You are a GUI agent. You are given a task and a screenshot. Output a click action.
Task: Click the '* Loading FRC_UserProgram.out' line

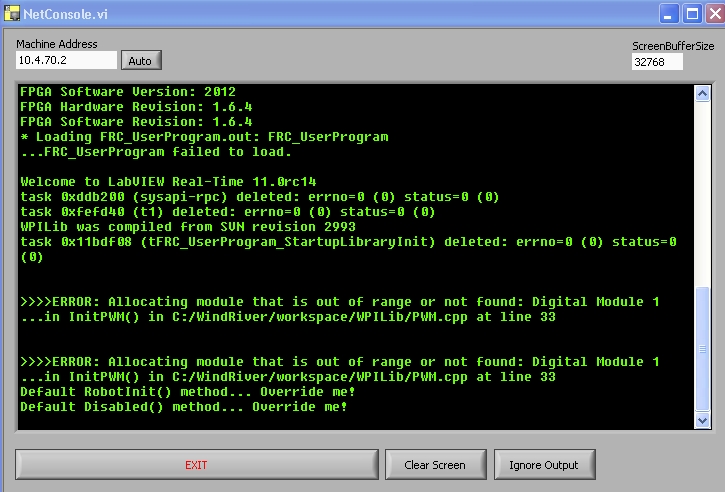204,137
